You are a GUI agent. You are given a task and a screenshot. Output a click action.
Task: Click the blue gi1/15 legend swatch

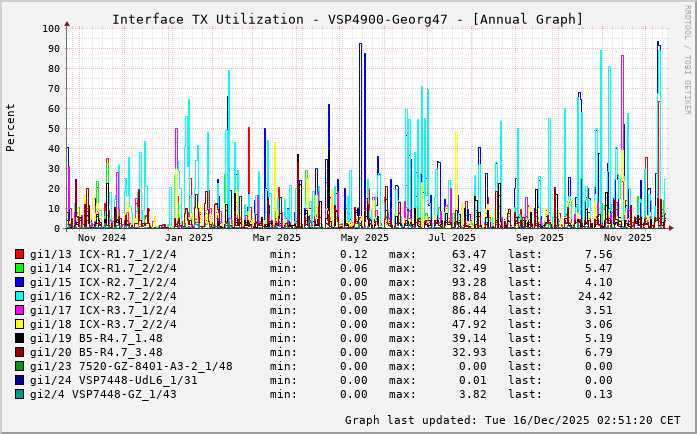point(20,282)
